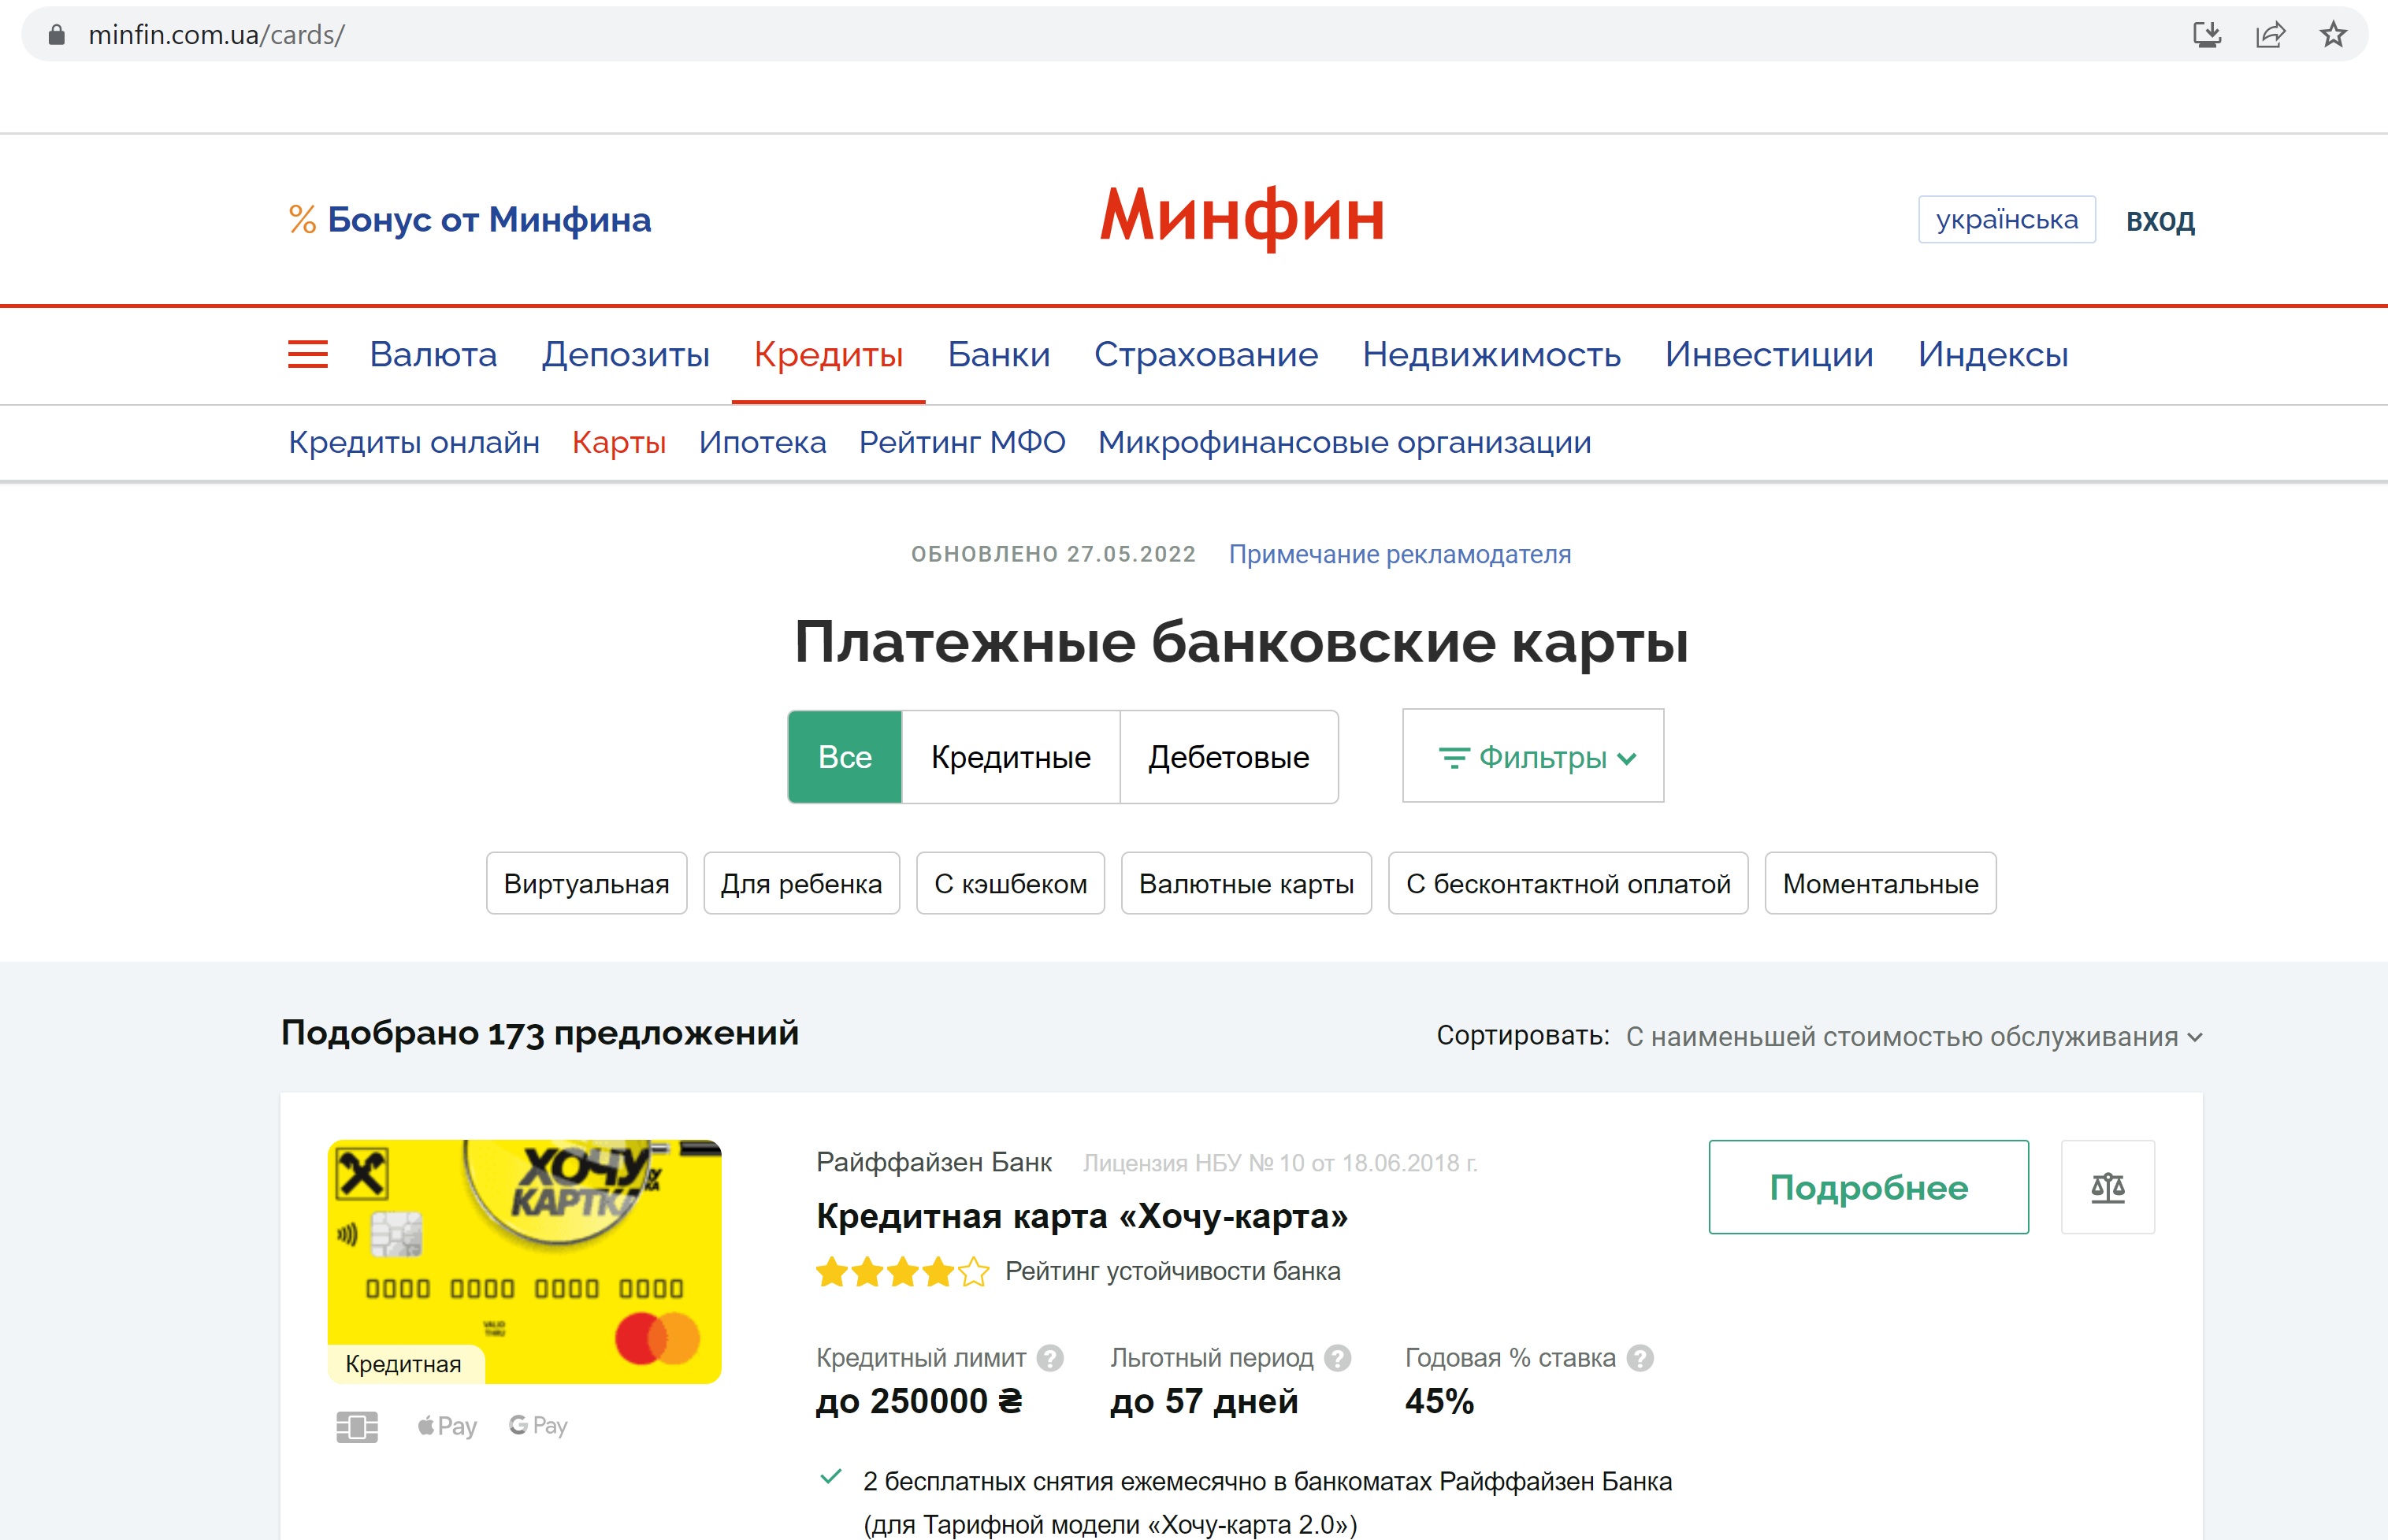The width and height of the screenshot is (2388, 1540).
Task: Open the sort order dropdown
Action: pyautogui.click(x=1914, y=1037)
